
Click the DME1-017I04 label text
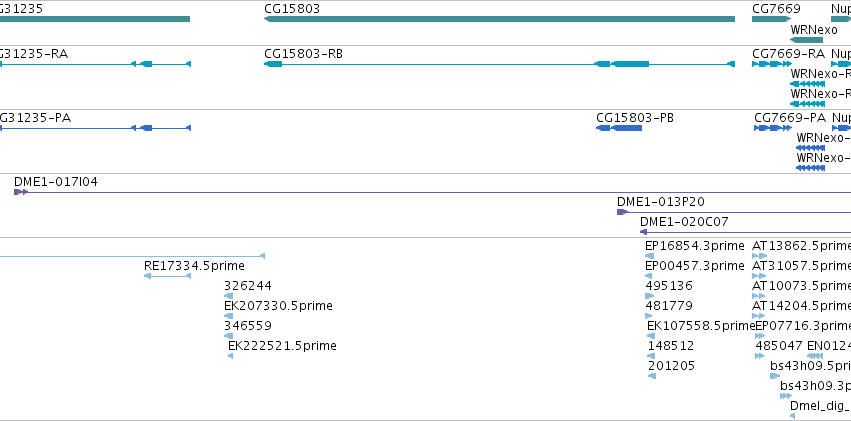(56, 182)
